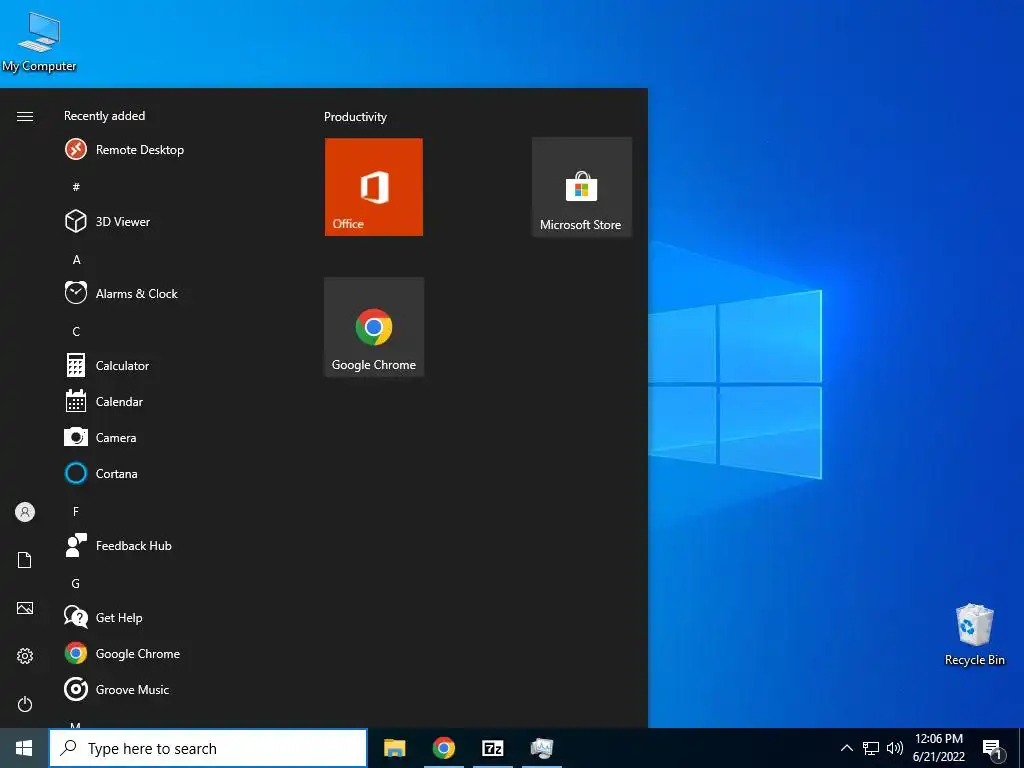
Task: Focus the taskbar search box
Action: pos(208,748)
